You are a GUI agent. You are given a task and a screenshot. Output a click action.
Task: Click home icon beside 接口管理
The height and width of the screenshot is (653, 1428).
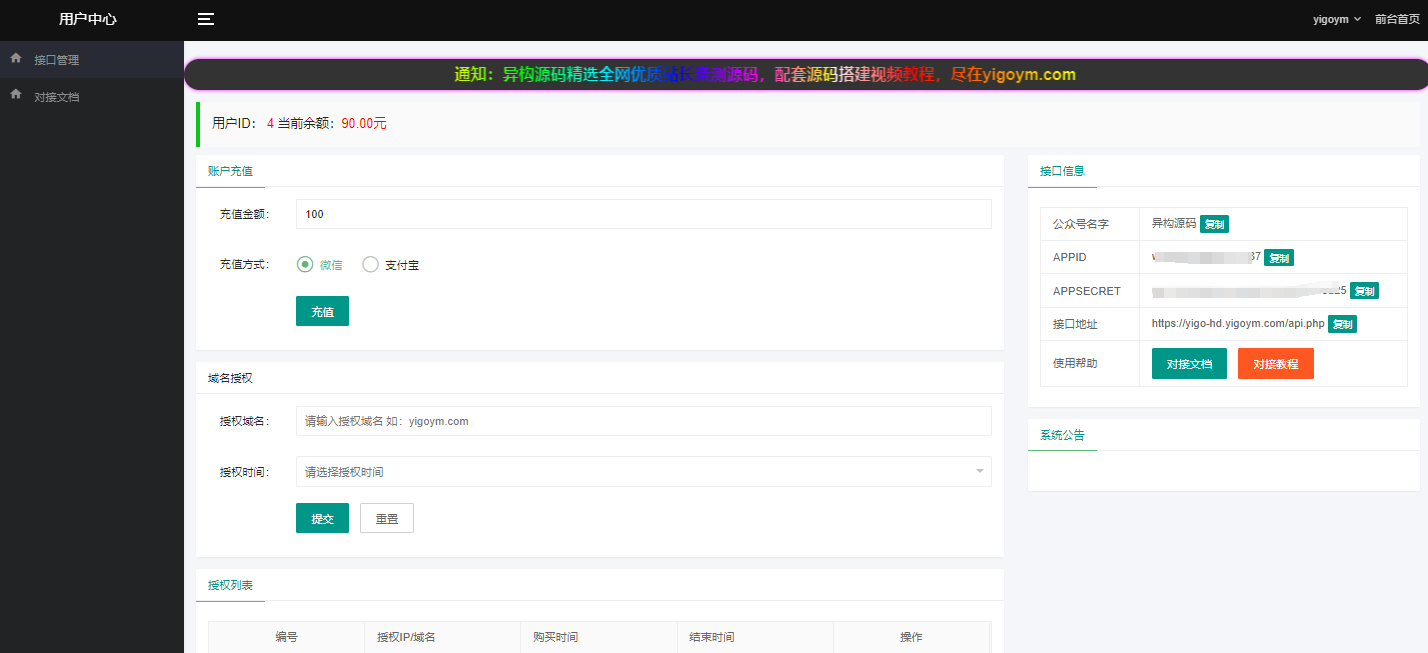[15, 59]
